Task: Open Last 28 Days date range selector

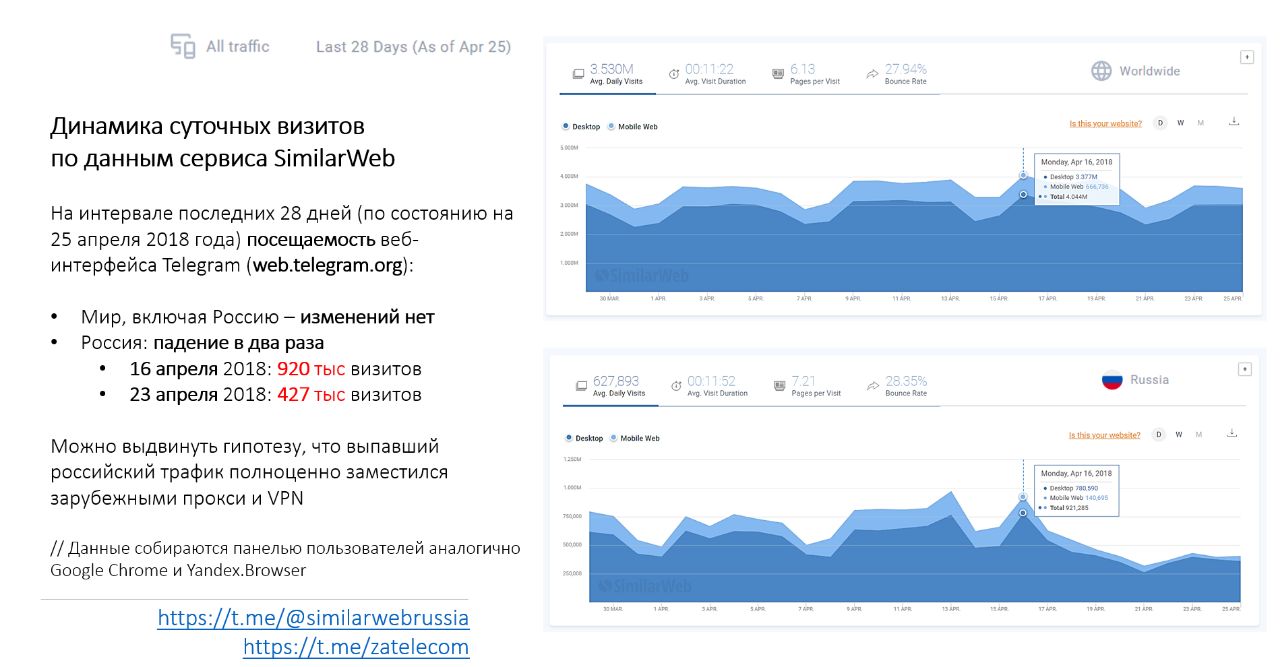Action: 413,47
